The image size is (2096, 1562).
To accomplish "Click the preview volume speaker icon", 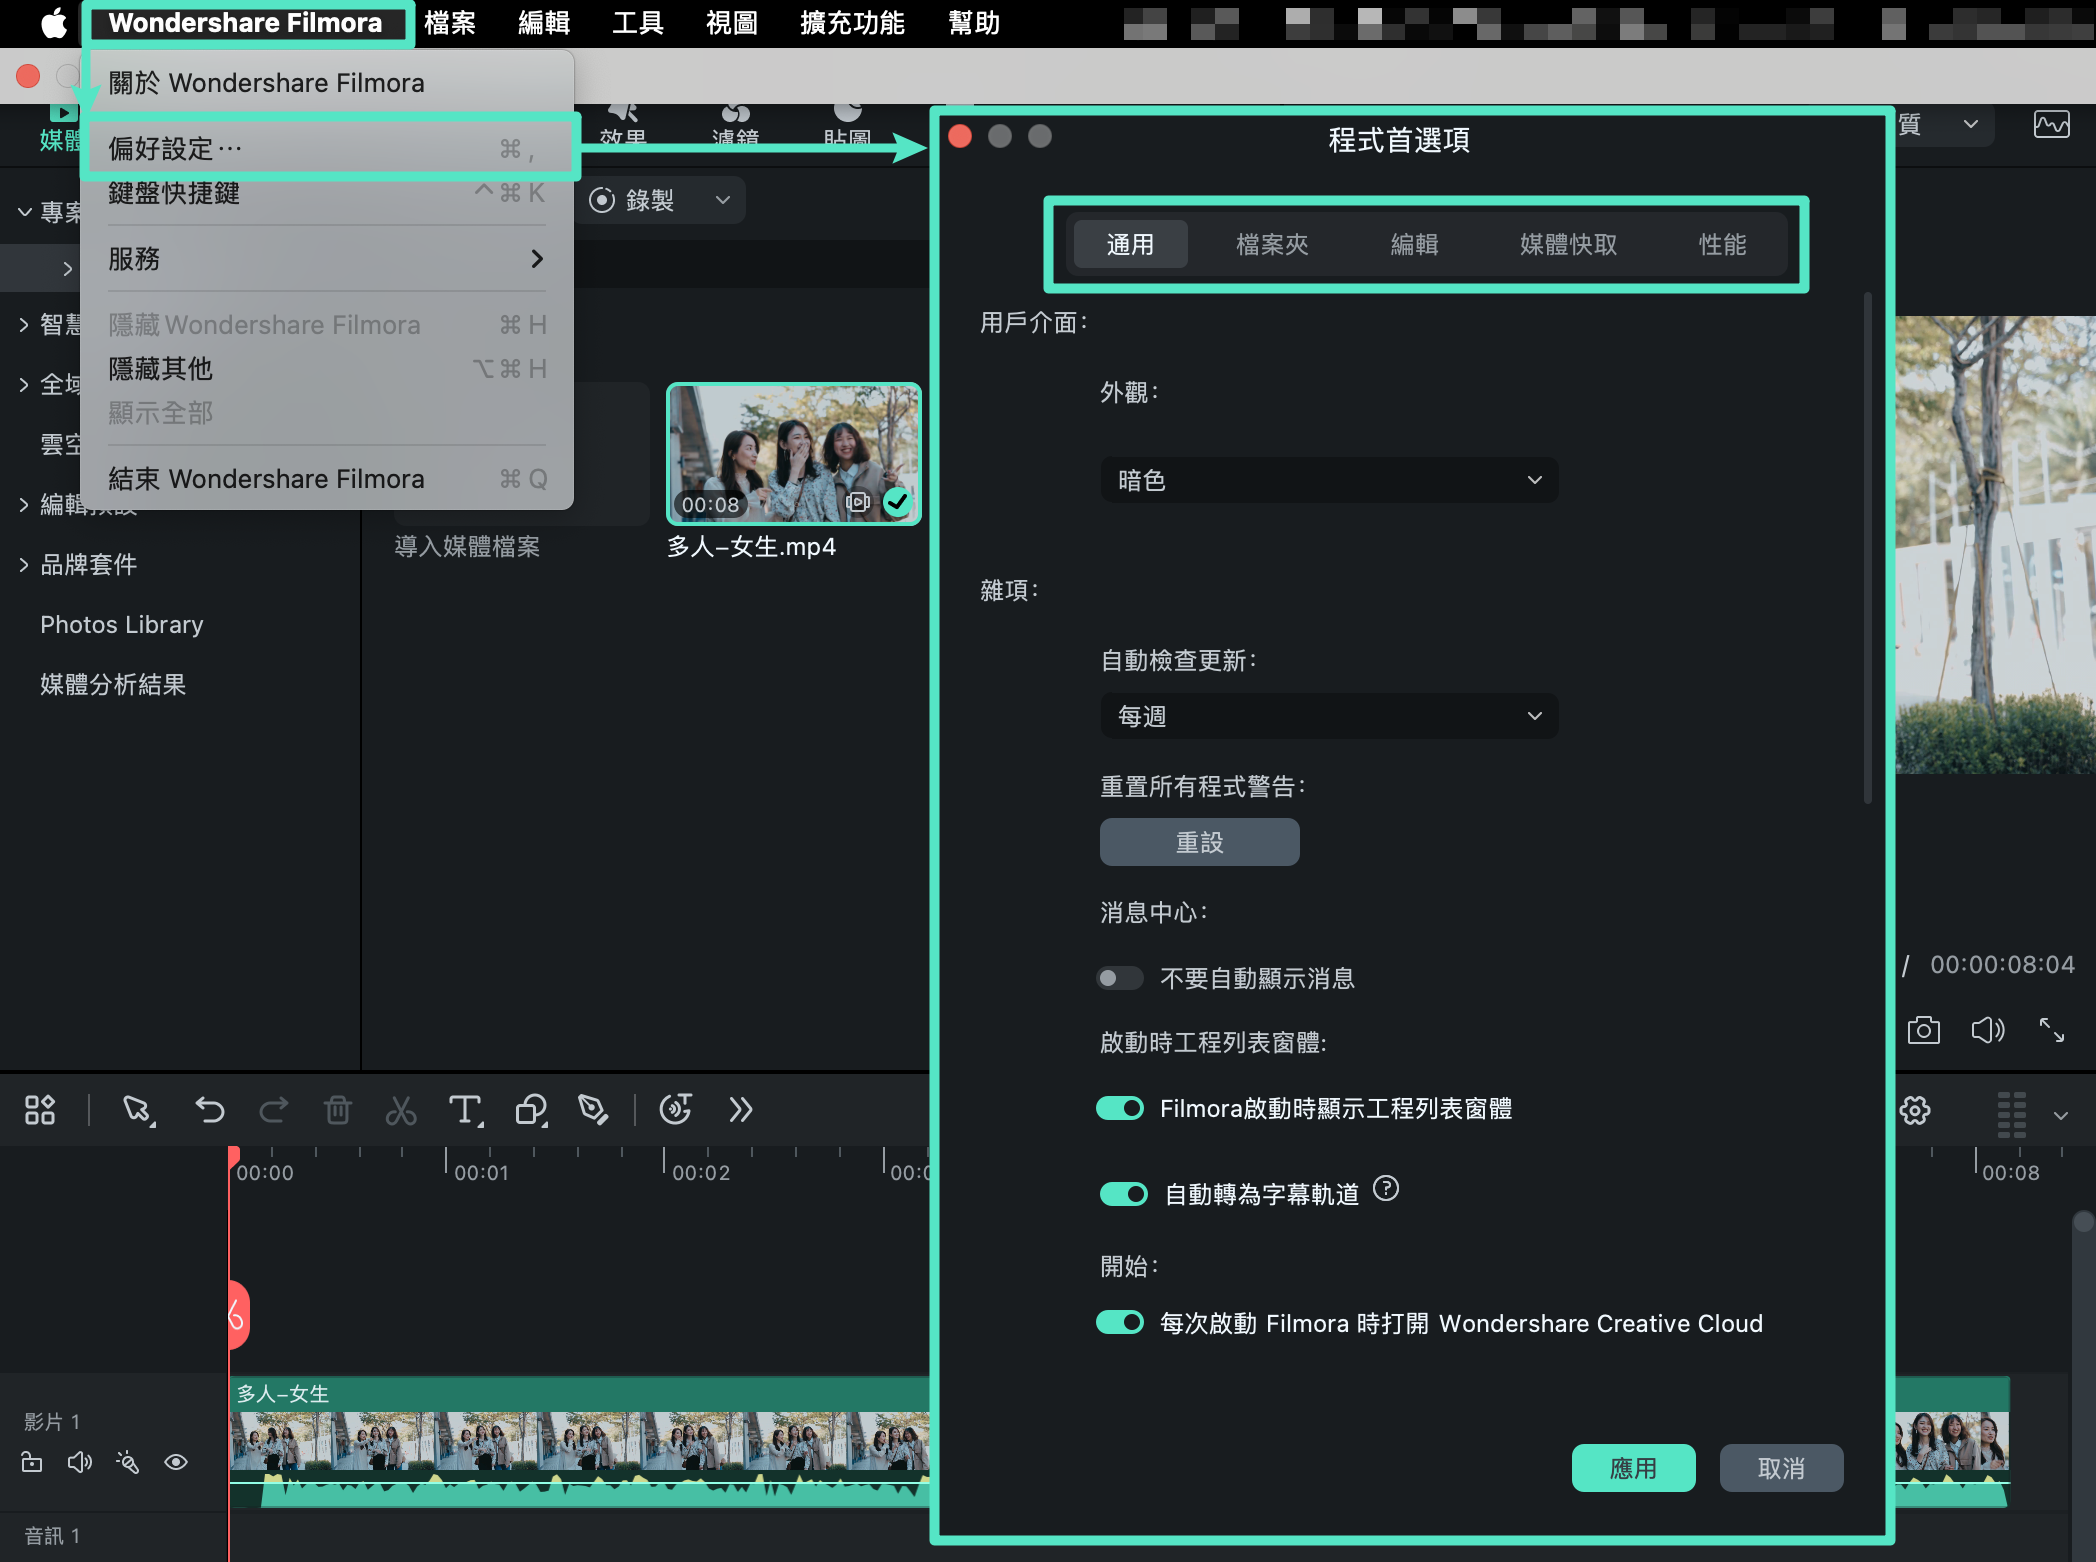I will tap(1988, 1030).
